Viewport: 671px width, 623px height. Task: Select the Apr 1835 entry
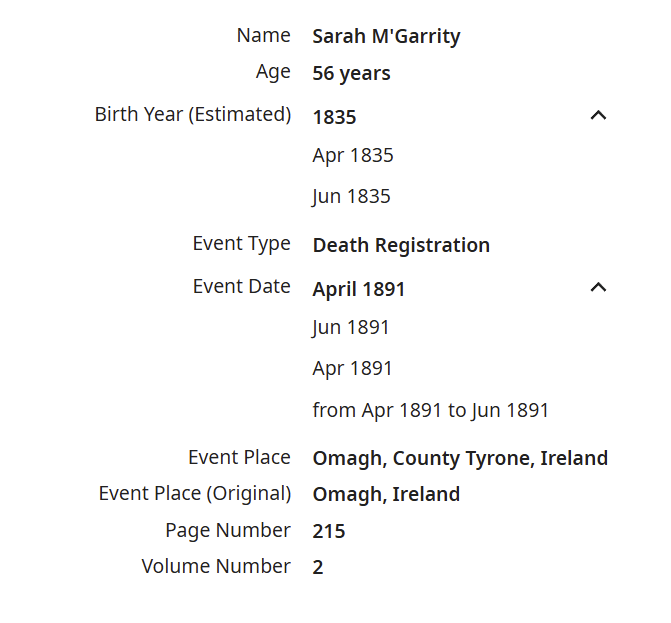353,155
